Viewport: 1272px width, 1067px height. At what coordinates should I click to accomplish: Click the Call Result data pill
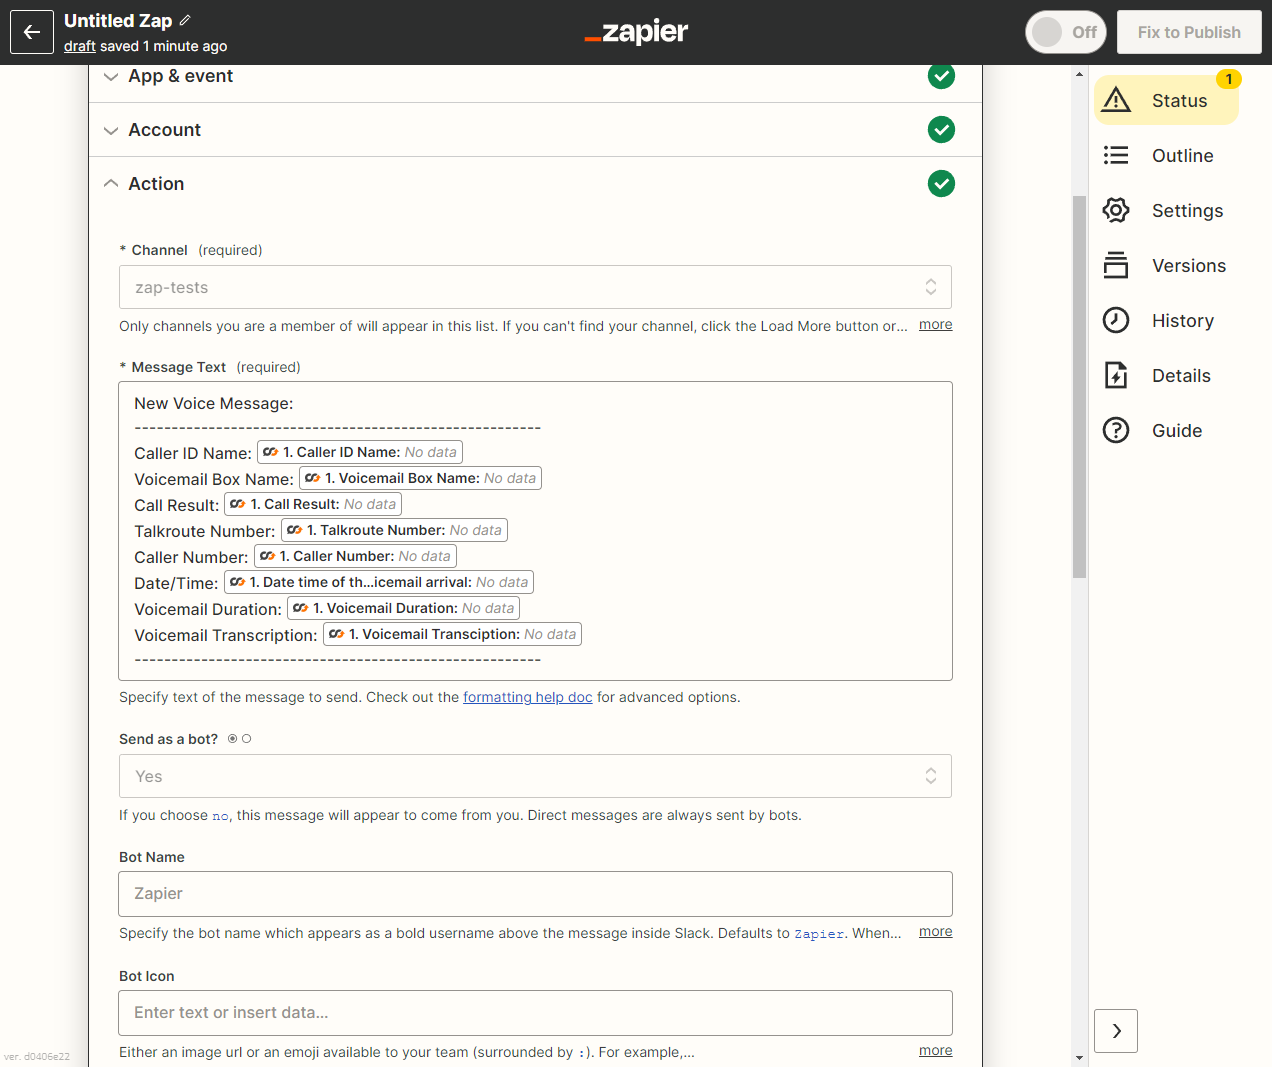(x=313, y=504)
